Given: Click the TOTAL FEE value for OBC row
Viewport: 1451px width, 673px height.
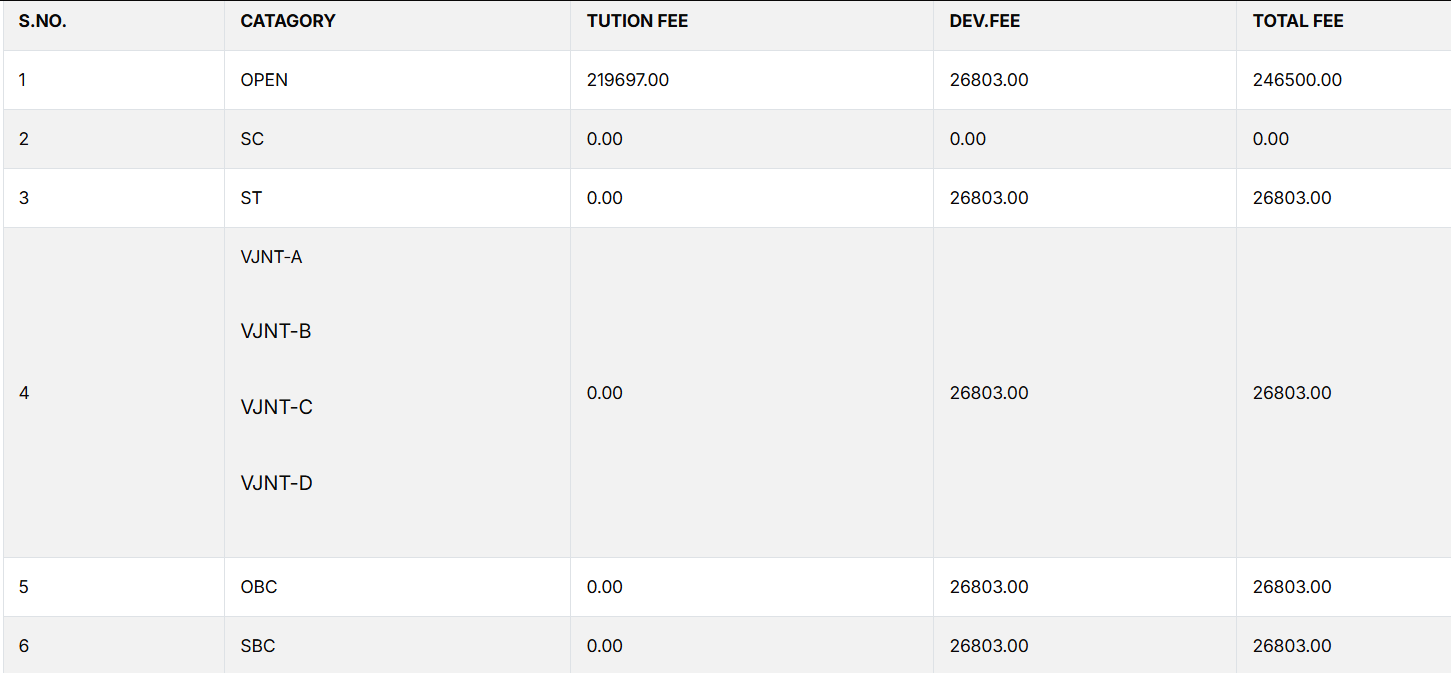Looking at the screenshot, I should click(1292, 587).
